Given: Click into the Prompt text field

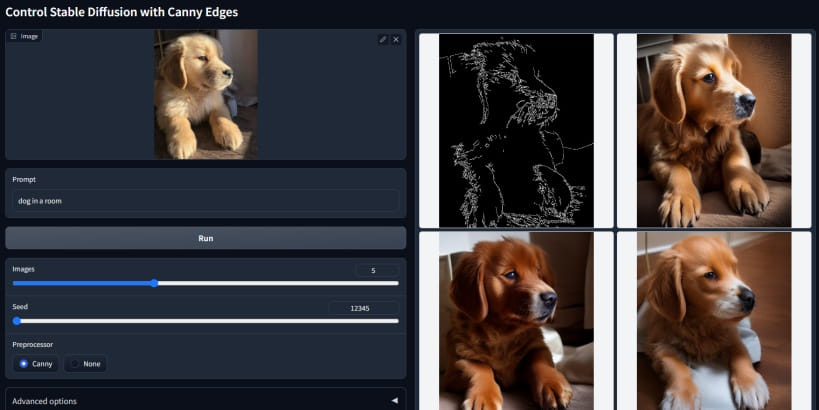Looking at the screenshot, I should [x=205, y=200].
